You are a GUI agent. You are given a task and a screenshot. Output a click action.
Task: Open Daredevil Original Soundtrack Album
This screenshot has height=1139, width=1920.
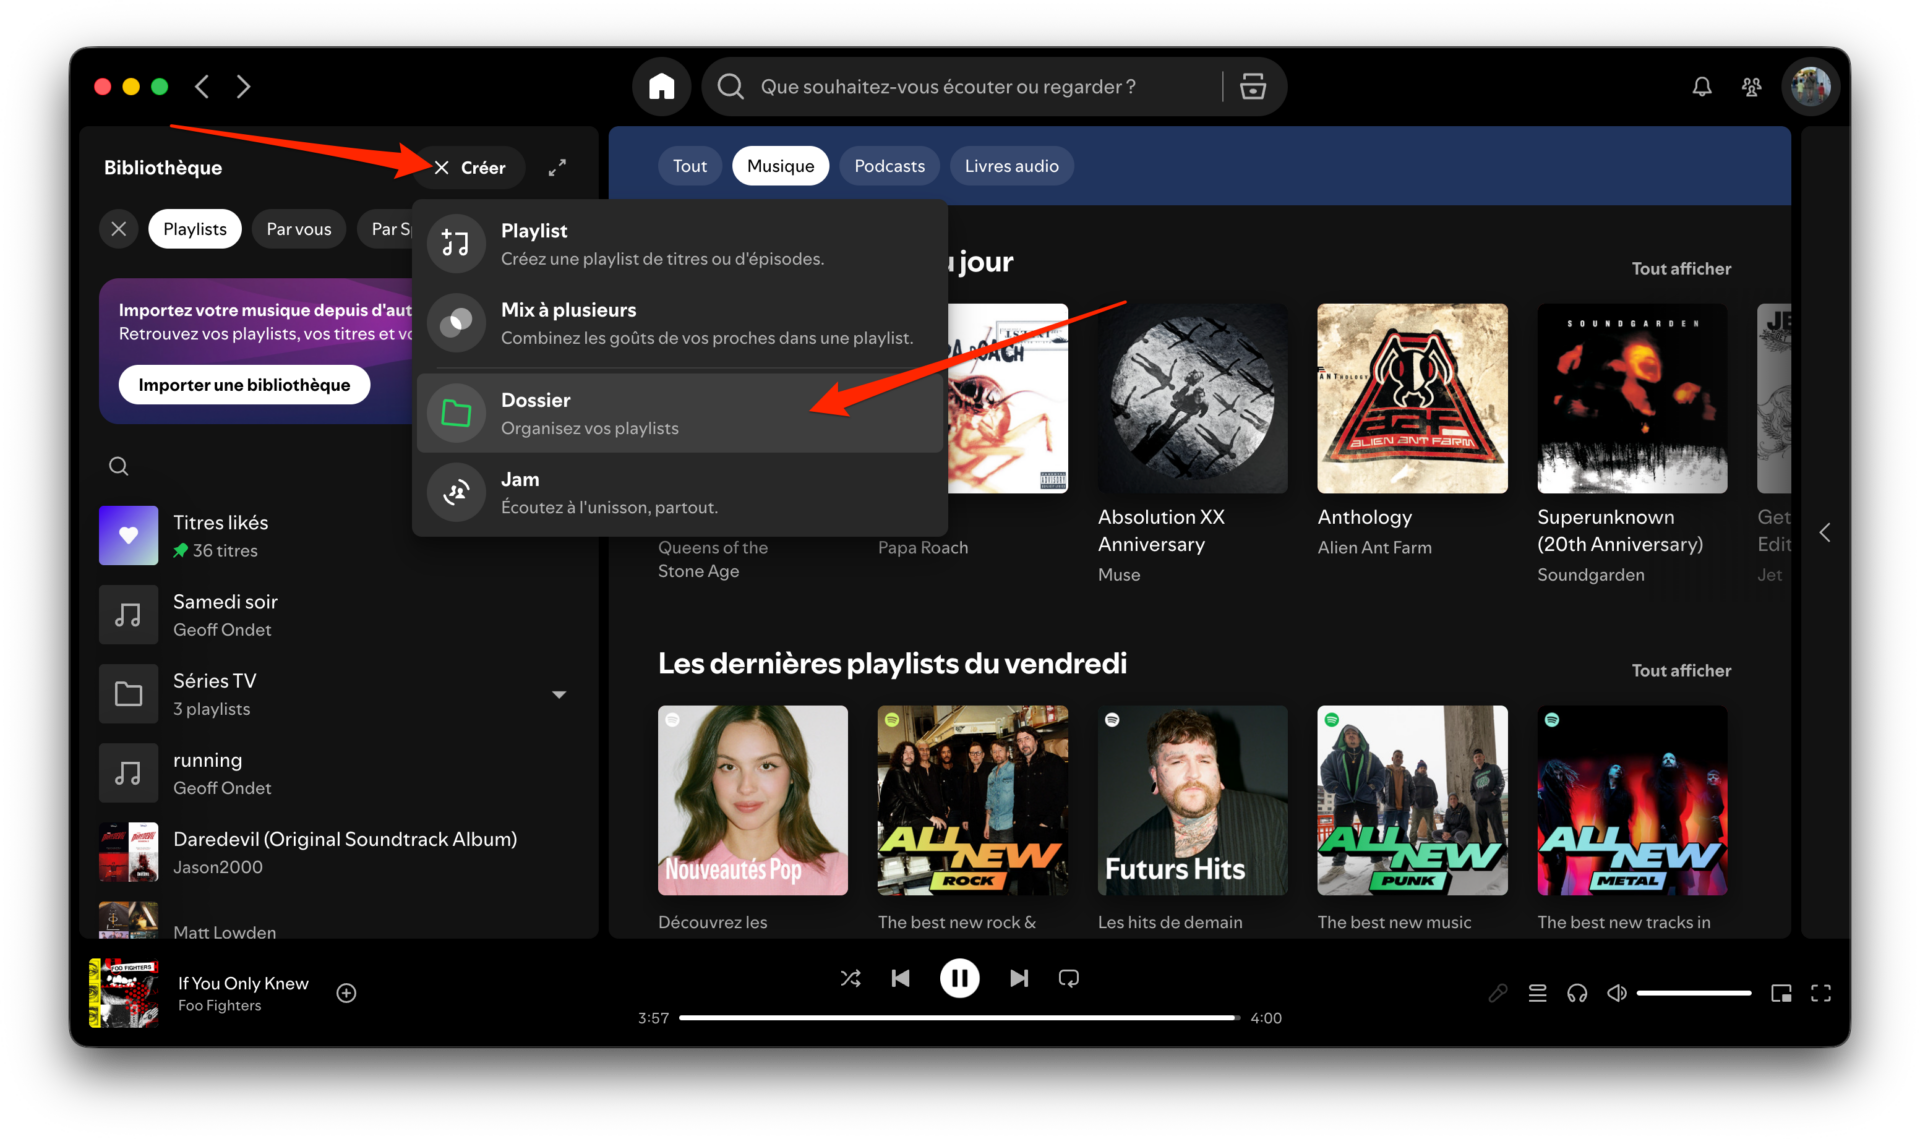point(340,852)
